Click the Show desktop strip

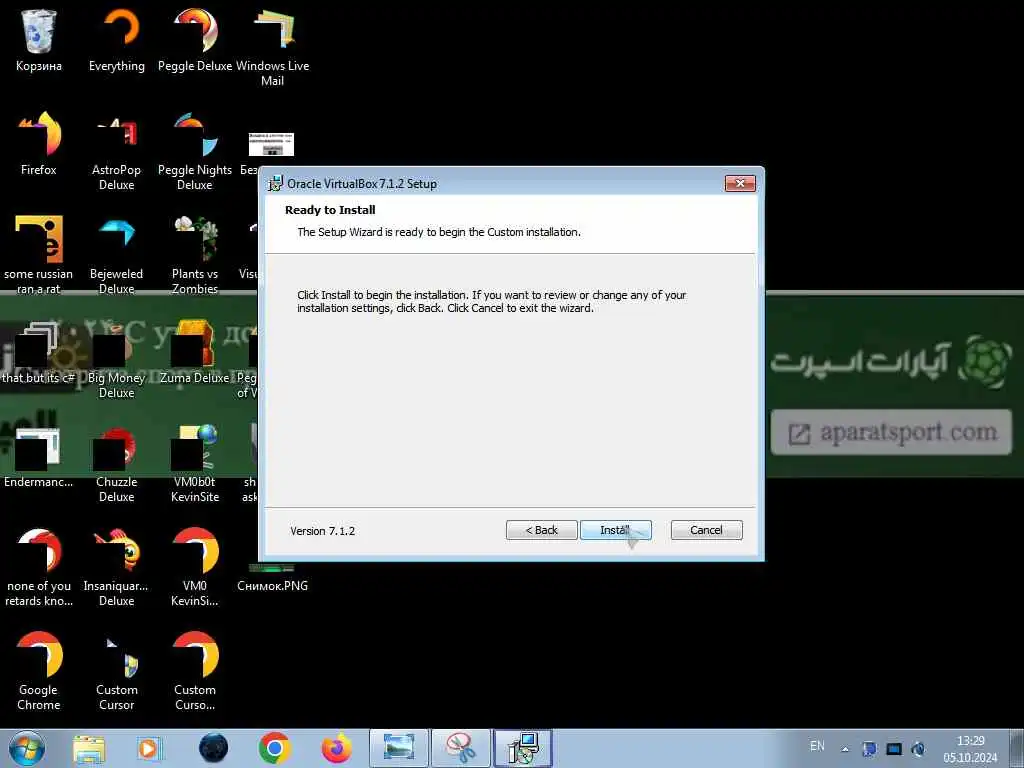coord(1016,748)
